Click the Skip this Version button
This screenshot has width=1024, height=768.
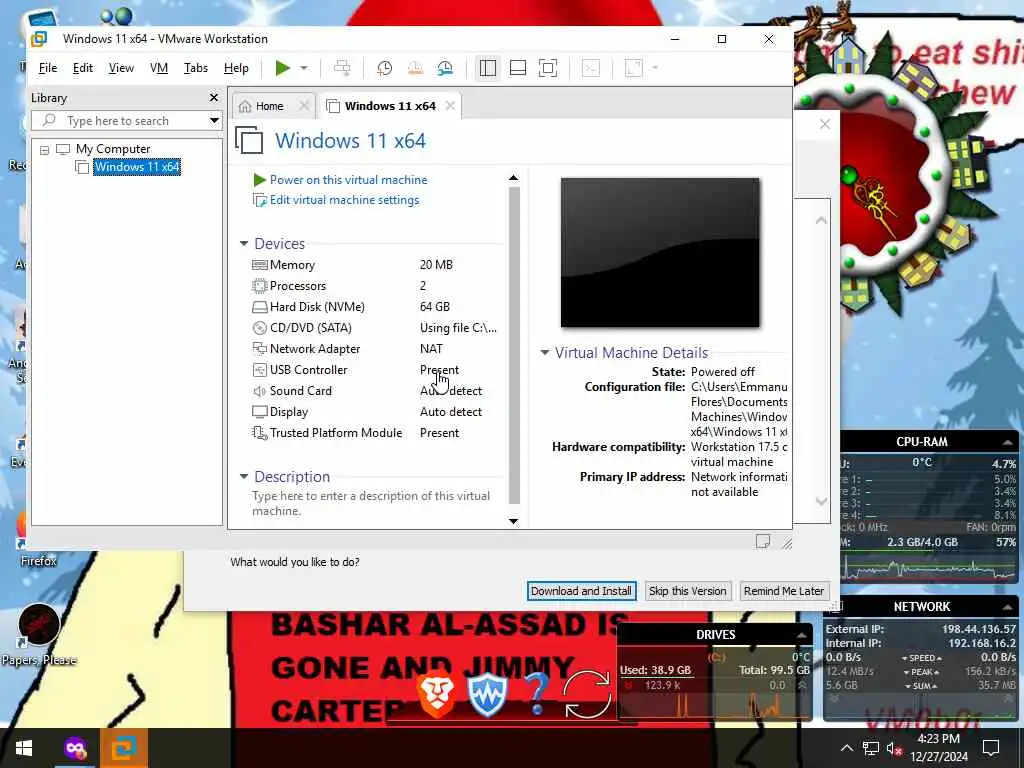tap(687, 591)
